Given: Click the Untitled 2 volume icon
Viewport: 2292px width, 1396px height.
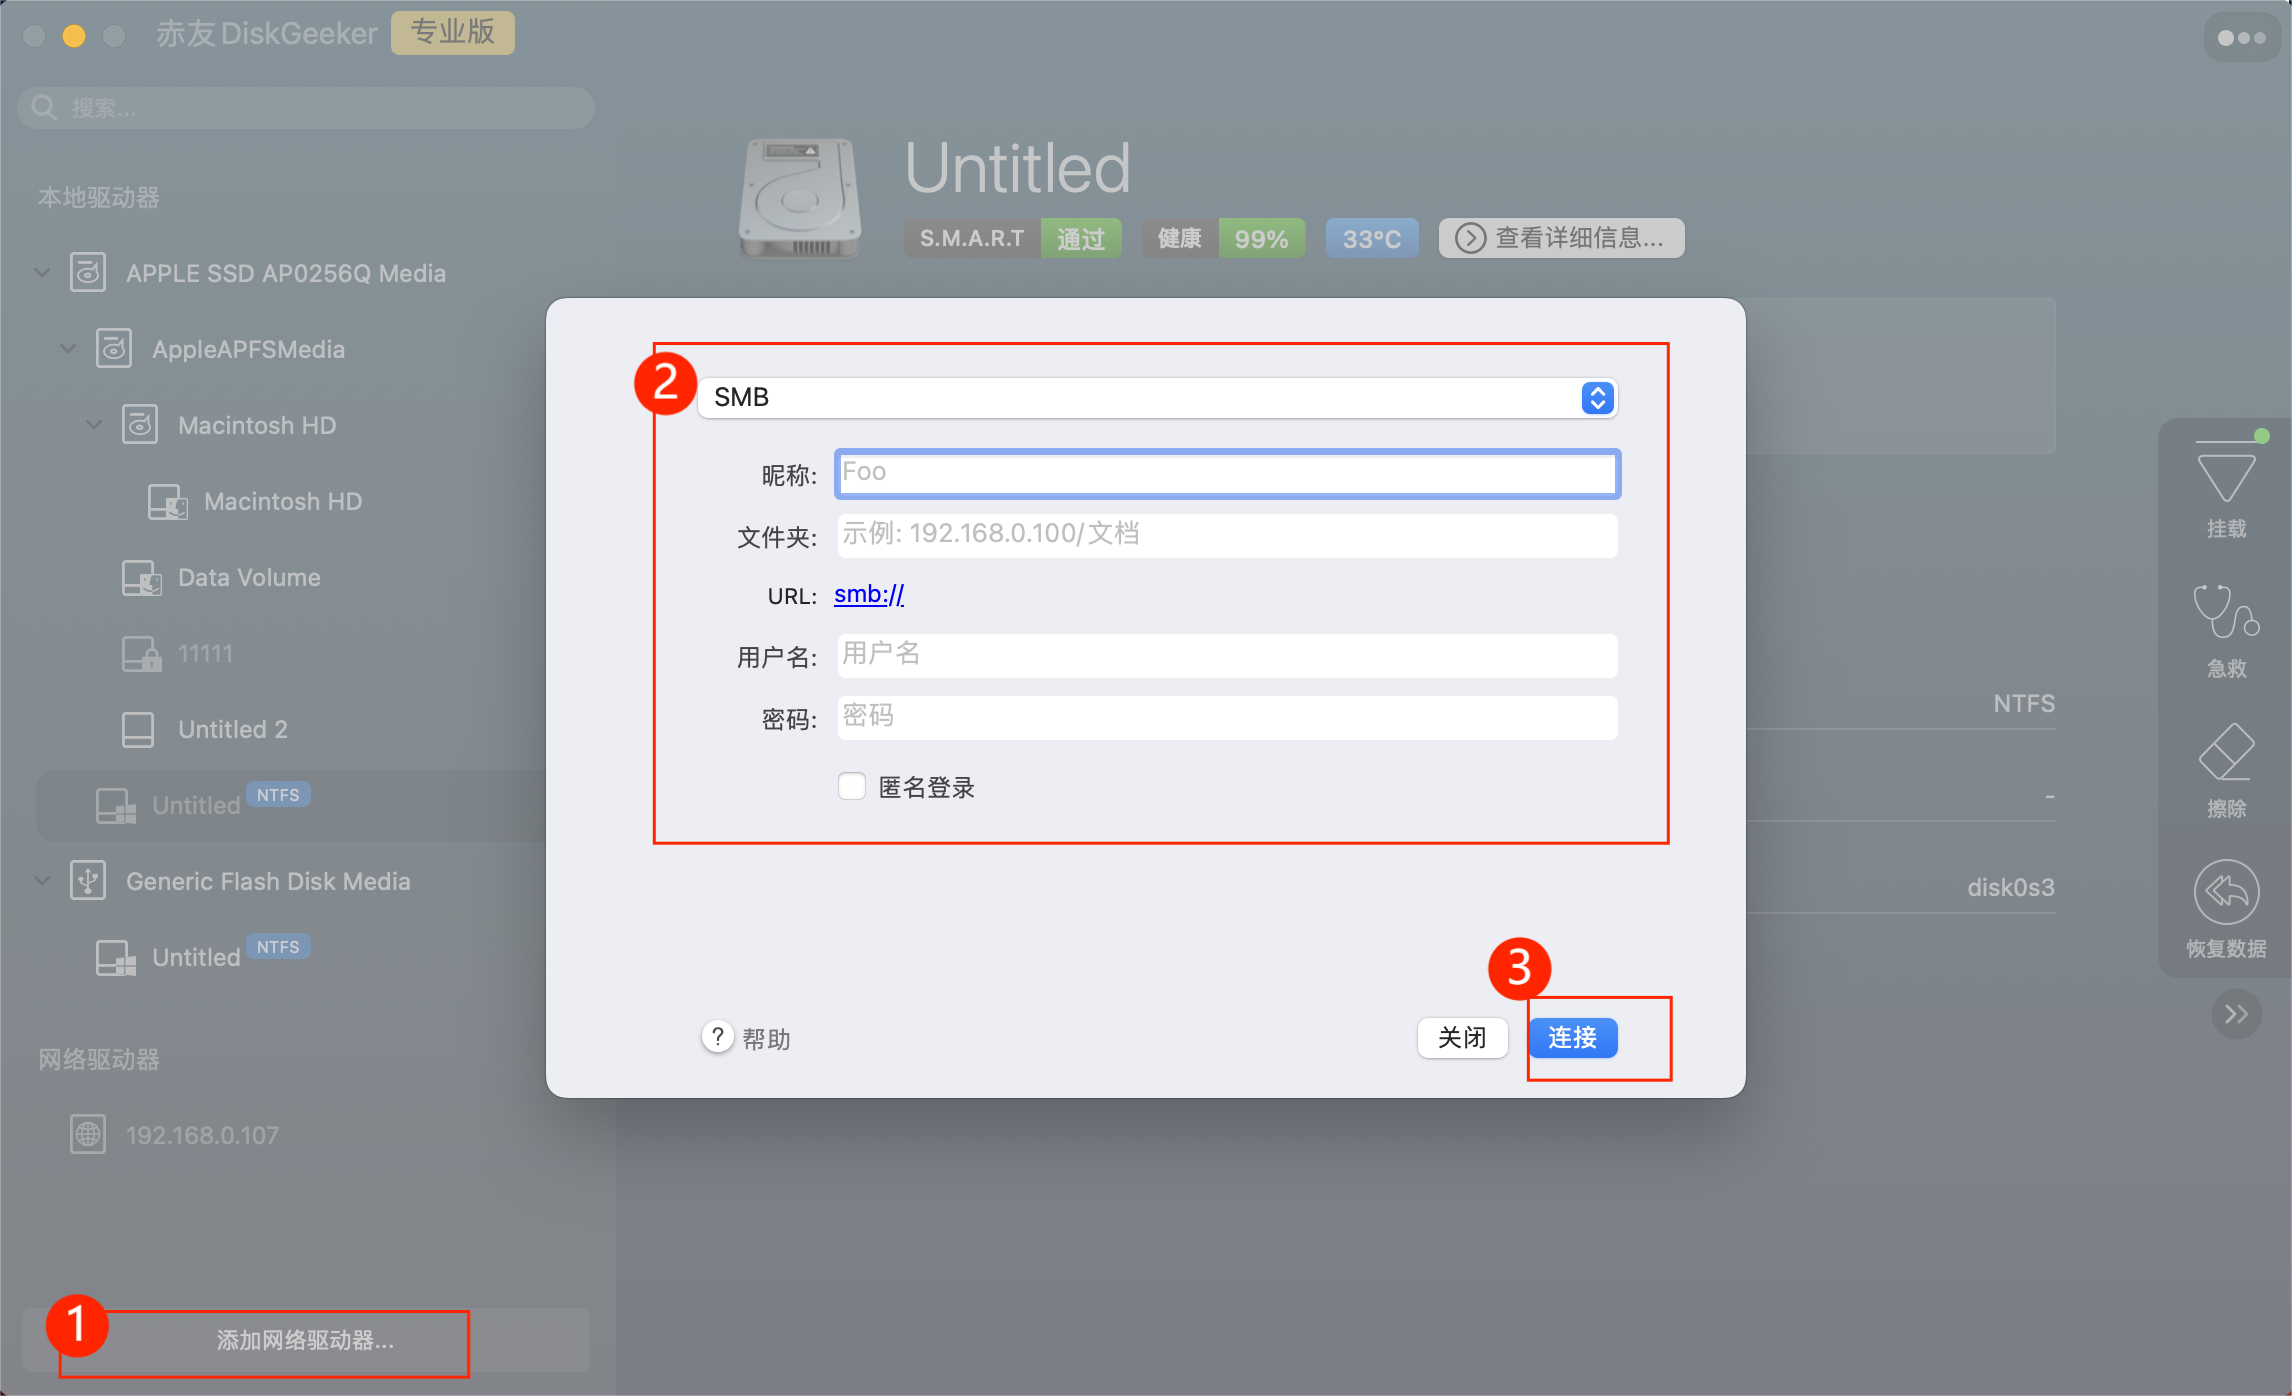Looking at the screenshot, I should tap(138, 728).
